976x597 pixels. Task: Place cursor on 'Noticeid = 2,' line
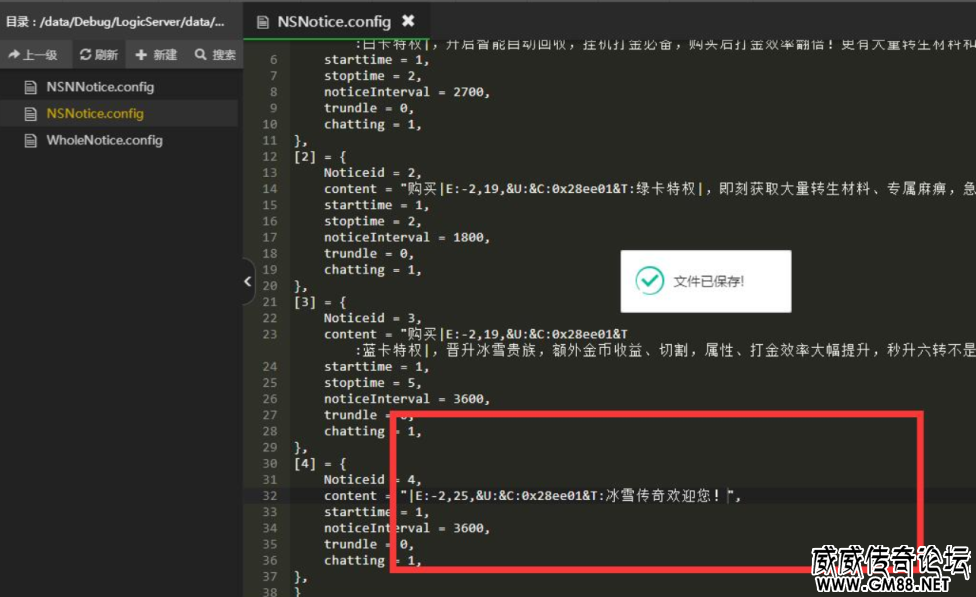(372, 172)
